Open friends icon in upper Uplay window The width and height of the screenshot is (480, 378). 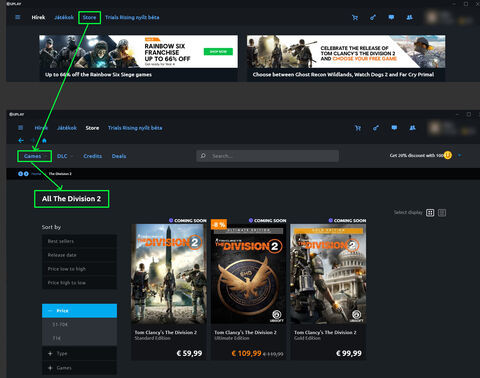[x=410, y=17]
